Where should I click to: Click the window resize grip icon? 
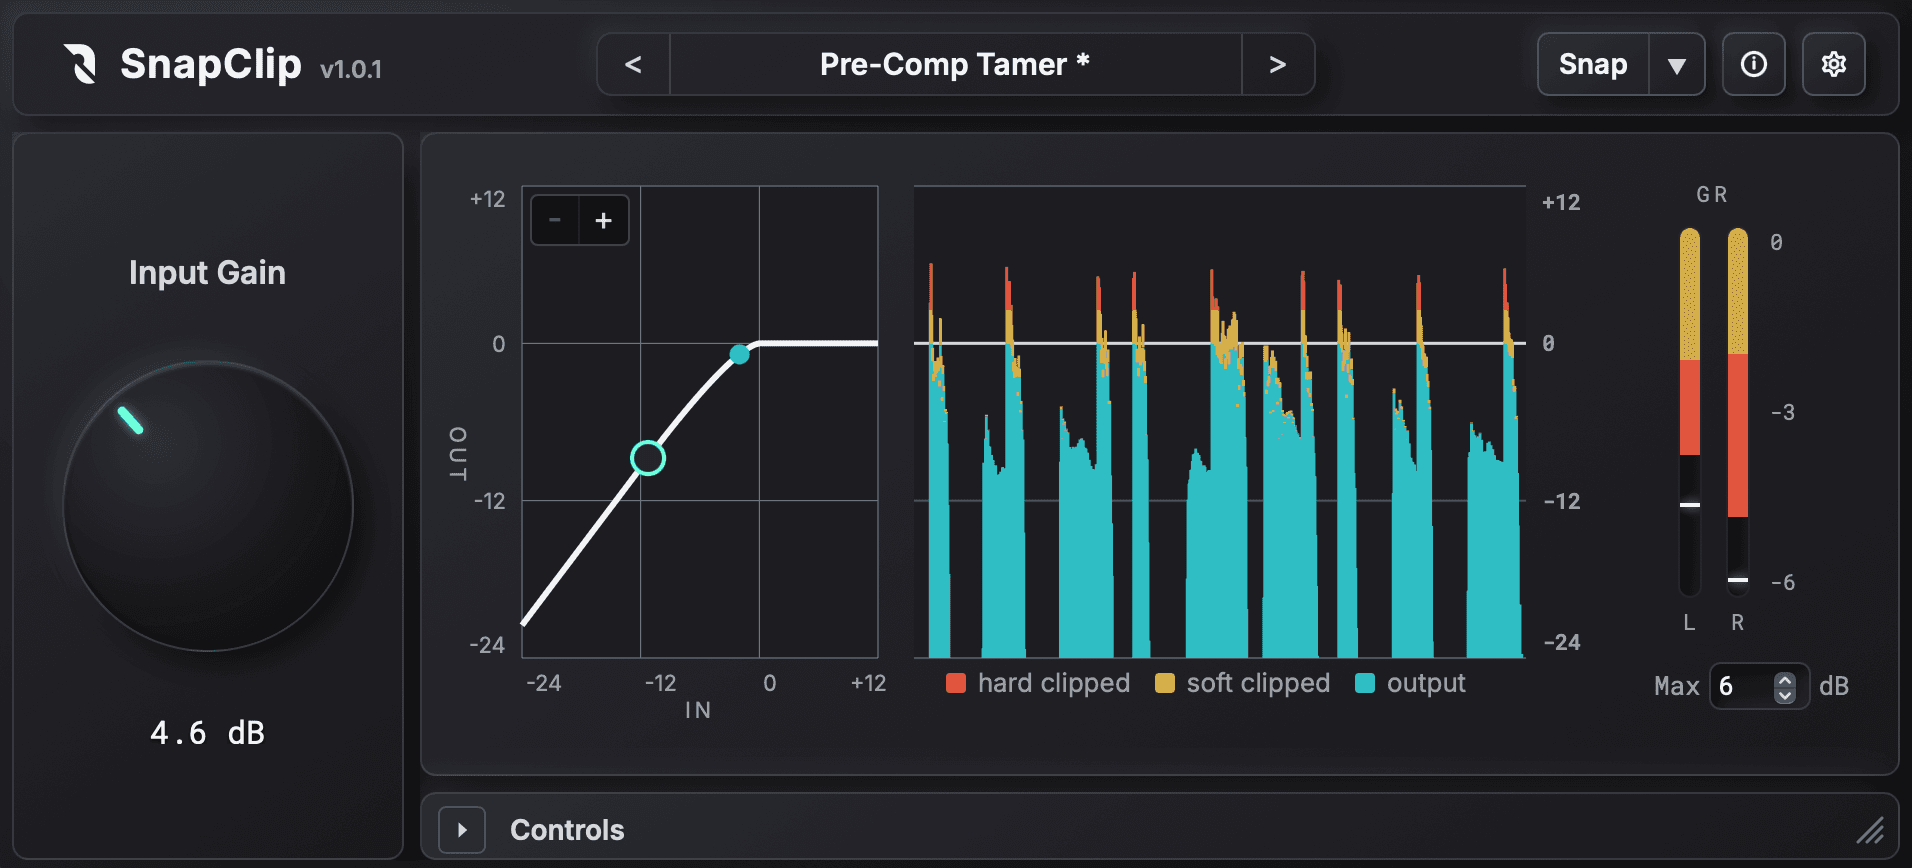[x=1870, y=830]
